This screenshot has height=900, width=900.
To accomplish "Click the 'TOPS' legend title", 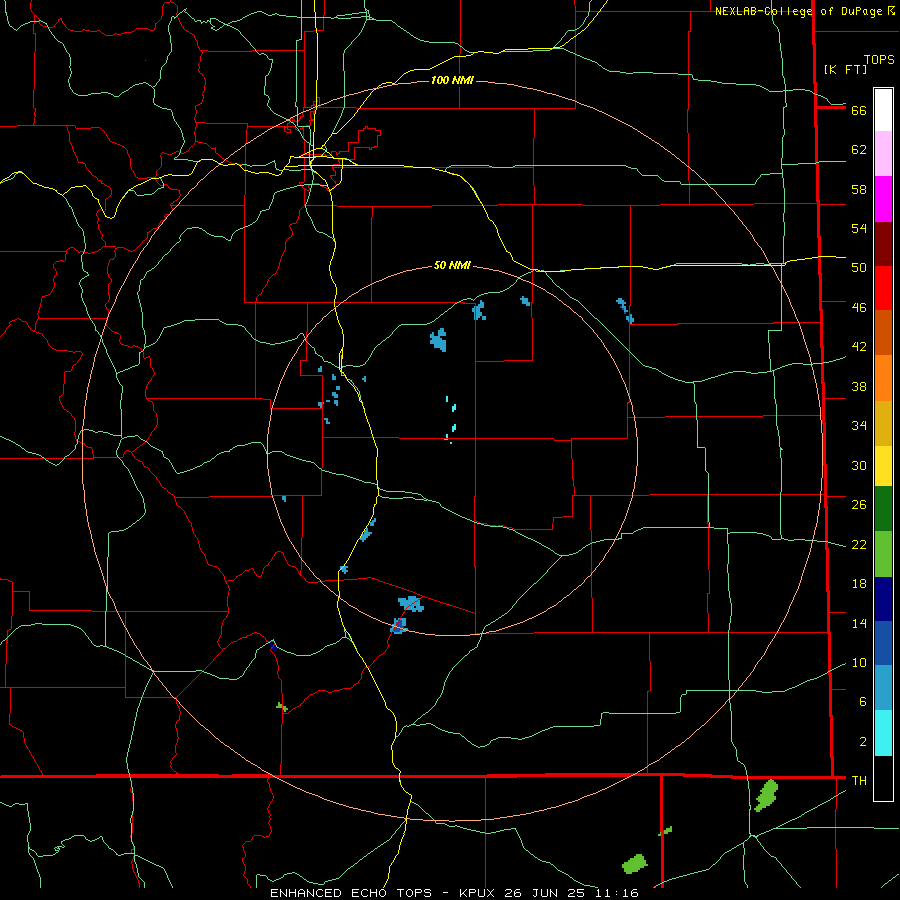I will (x=879, y=60).
